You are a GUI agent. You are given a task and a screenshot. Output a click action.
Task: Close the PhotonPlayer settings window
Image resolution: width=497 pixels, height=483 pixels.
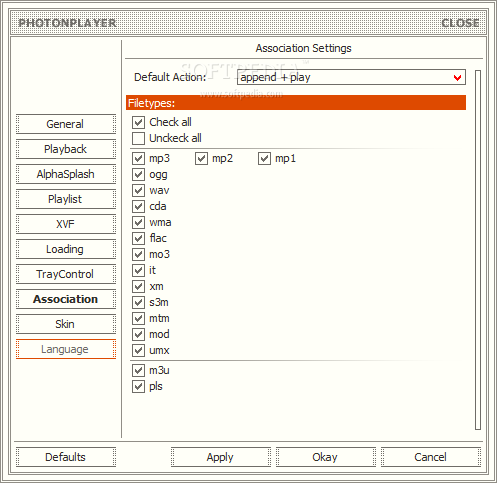(x=460, y=23)
